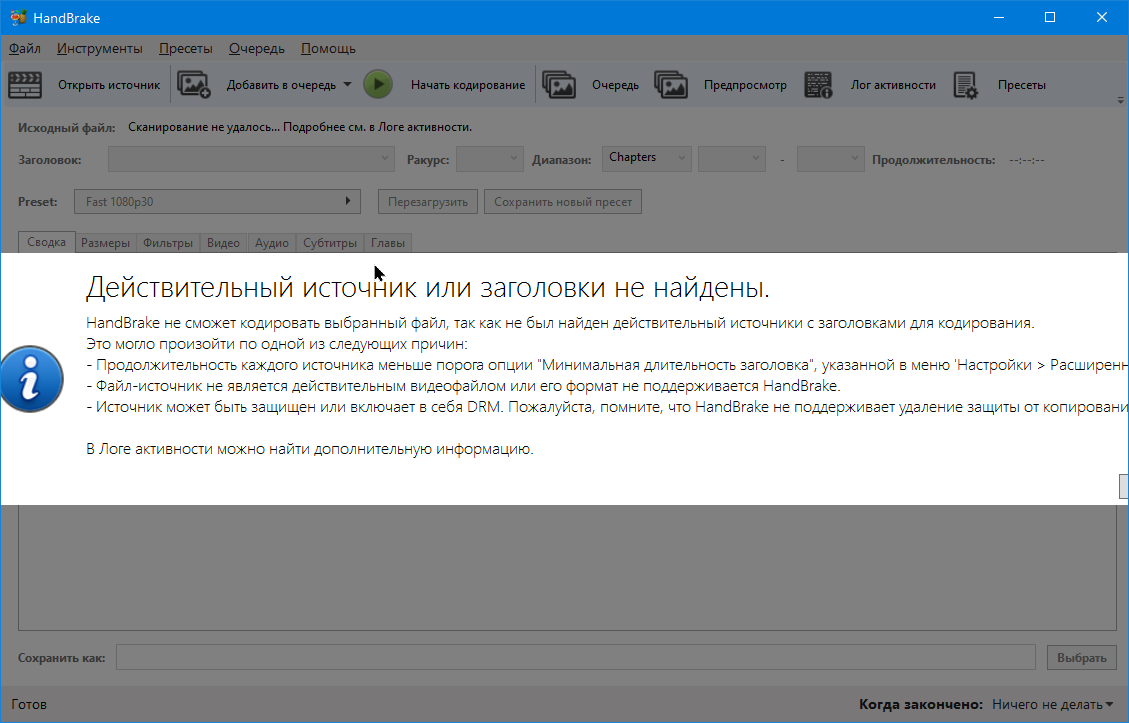Viewport: 1129px width, 723px height.
Task: Open the Ракурс angle dropdown
Action: [490, 158]
